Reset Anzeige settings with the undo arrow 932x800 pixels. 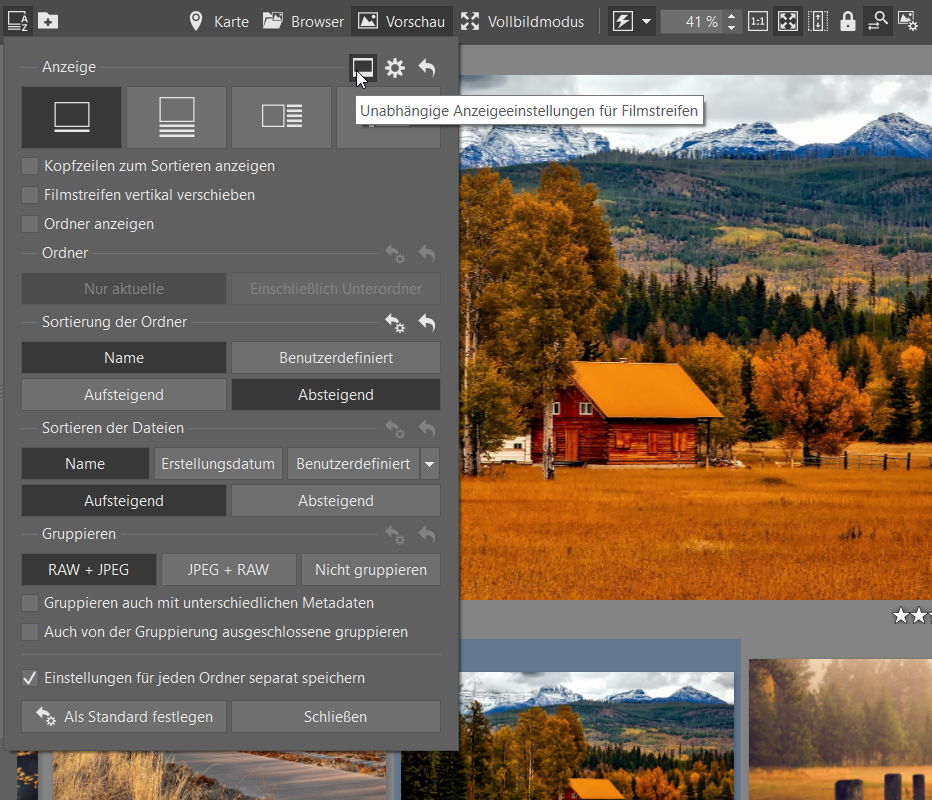tap(427, 68)
